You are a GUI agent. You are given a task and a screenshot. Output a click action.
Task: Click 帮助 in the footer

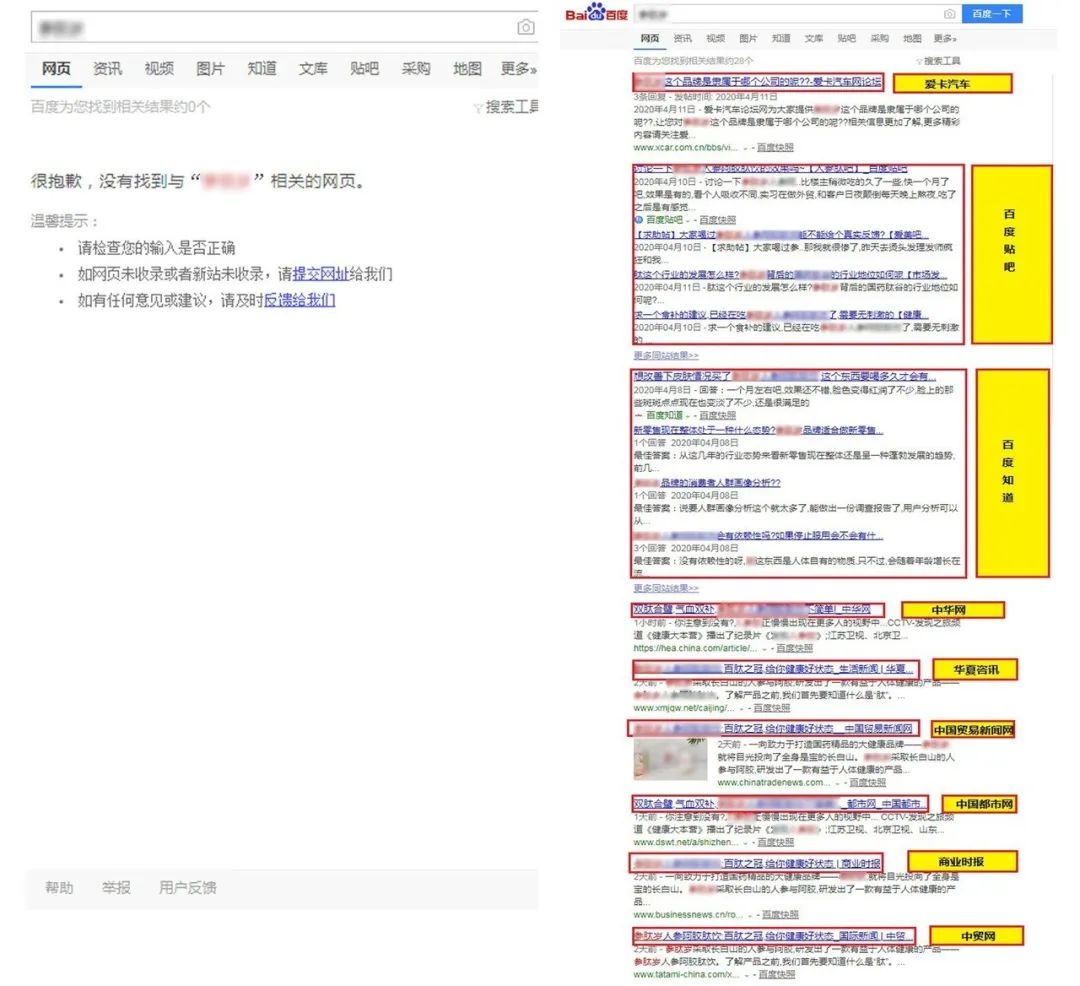click(59, 888)
